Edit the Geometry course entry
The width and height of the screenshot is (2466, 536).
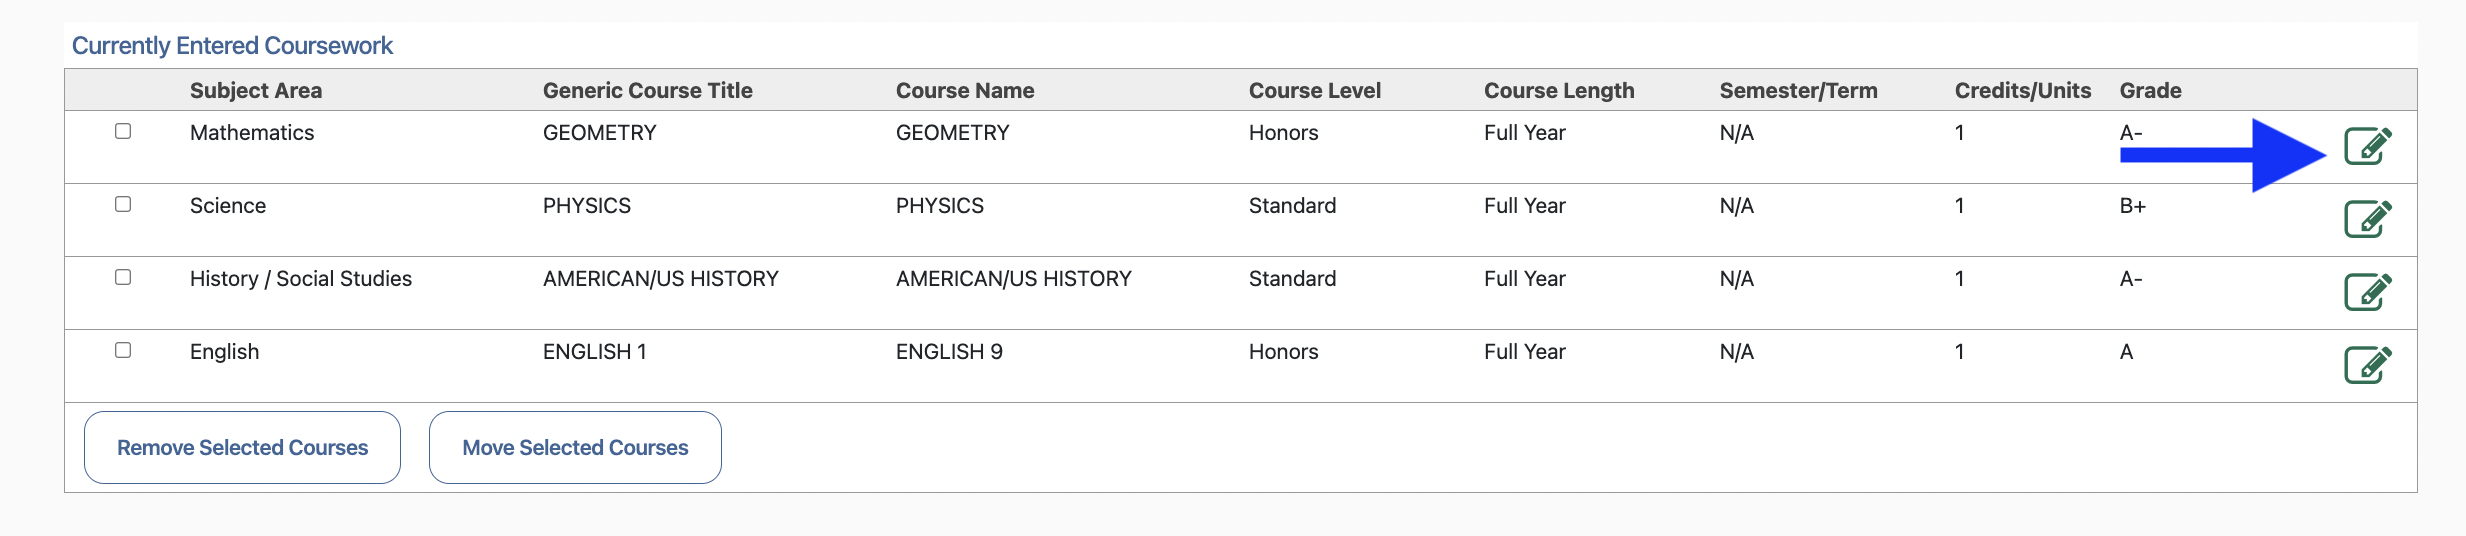2367,146
